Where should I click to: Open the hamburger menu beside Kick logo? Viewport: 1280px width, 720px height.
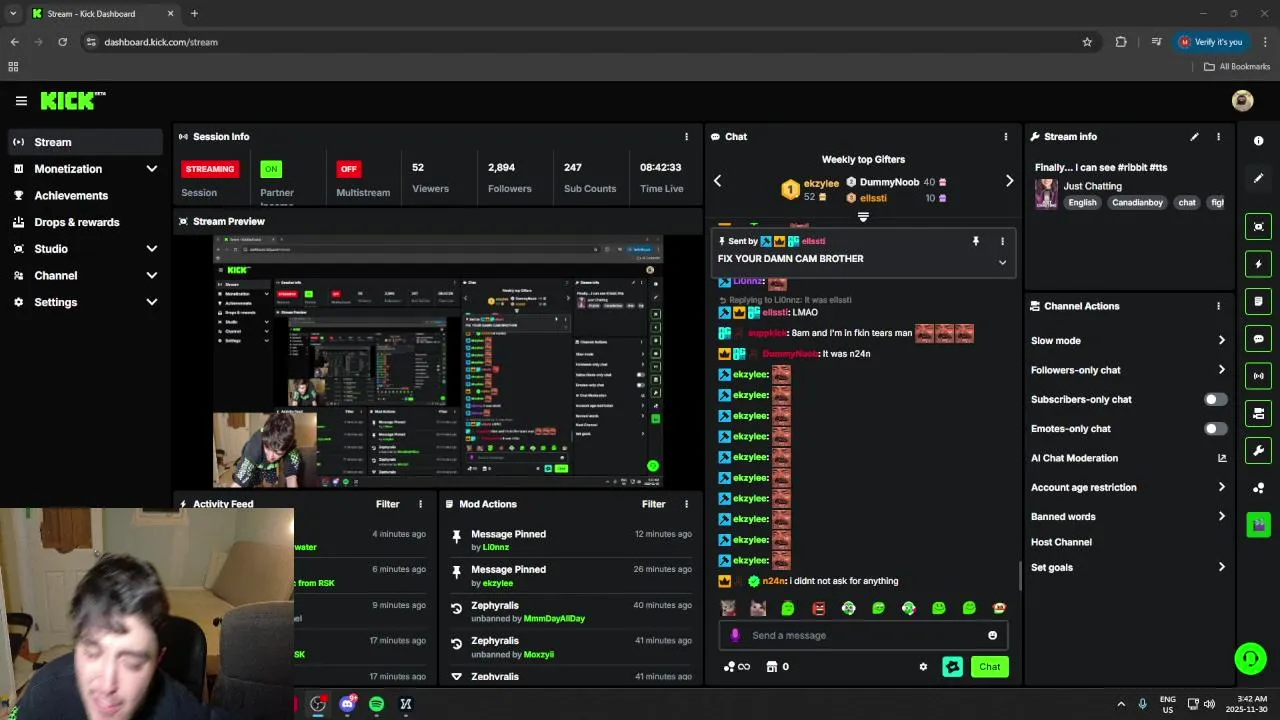[21, 100]
